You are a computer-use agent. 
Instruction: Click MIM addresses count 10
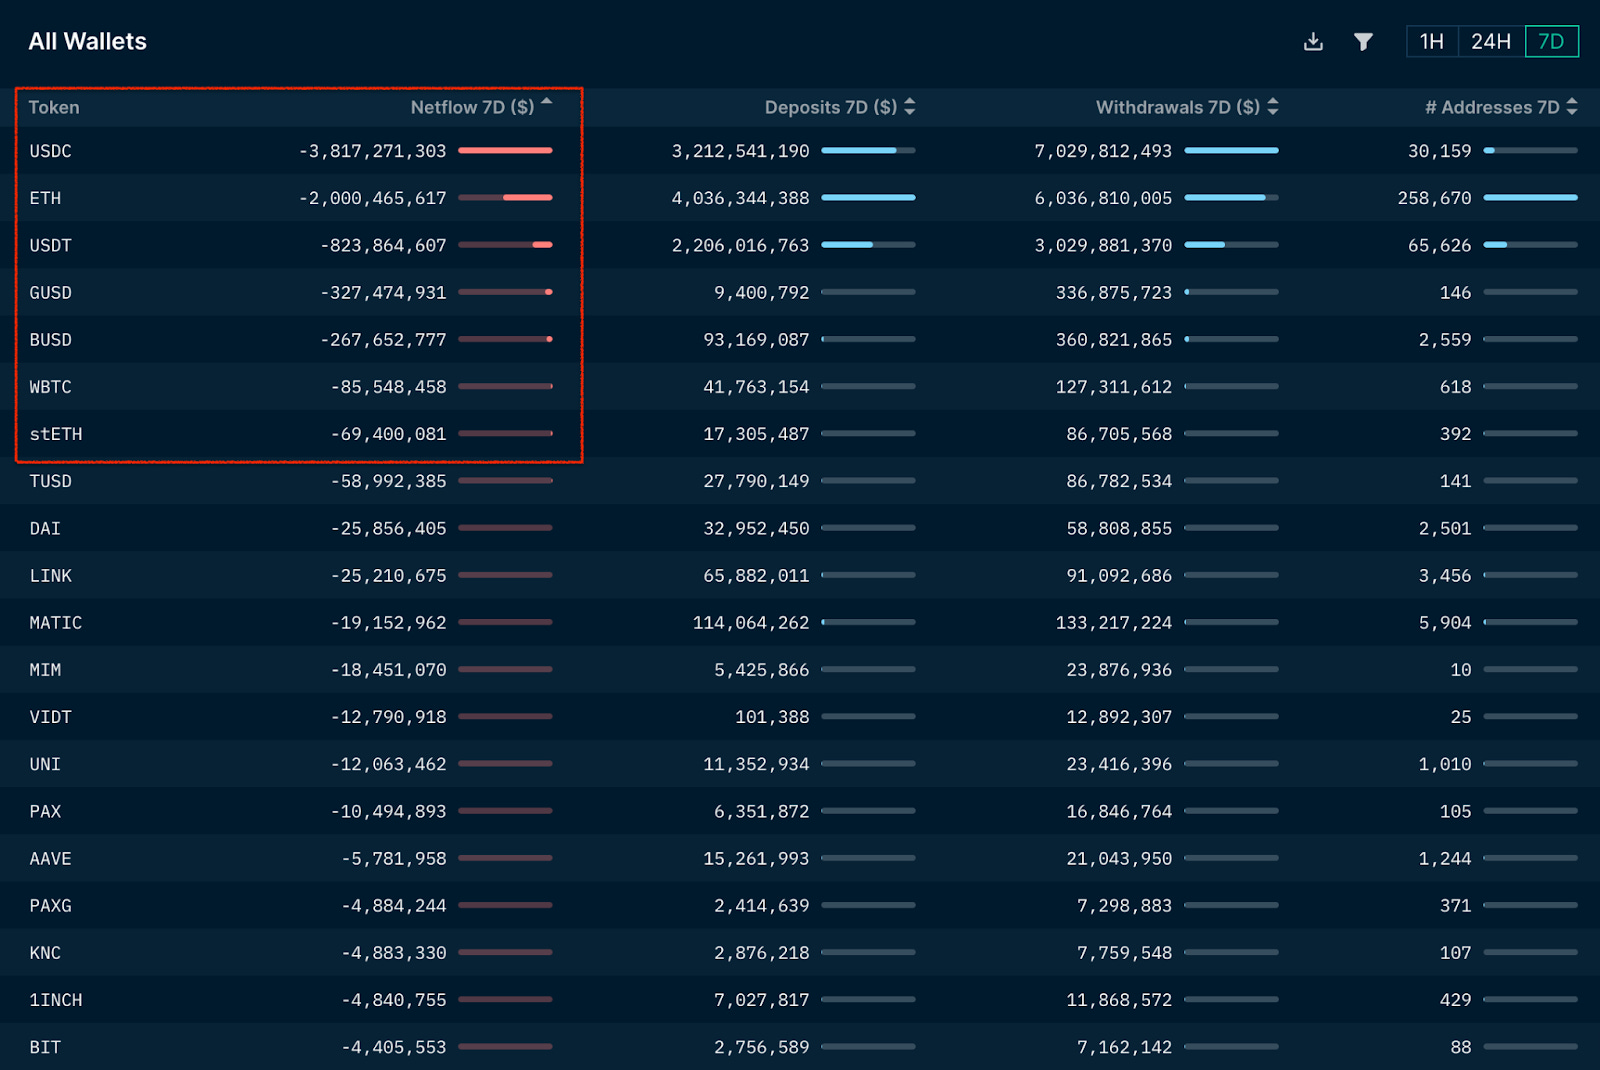point(1461,670)
